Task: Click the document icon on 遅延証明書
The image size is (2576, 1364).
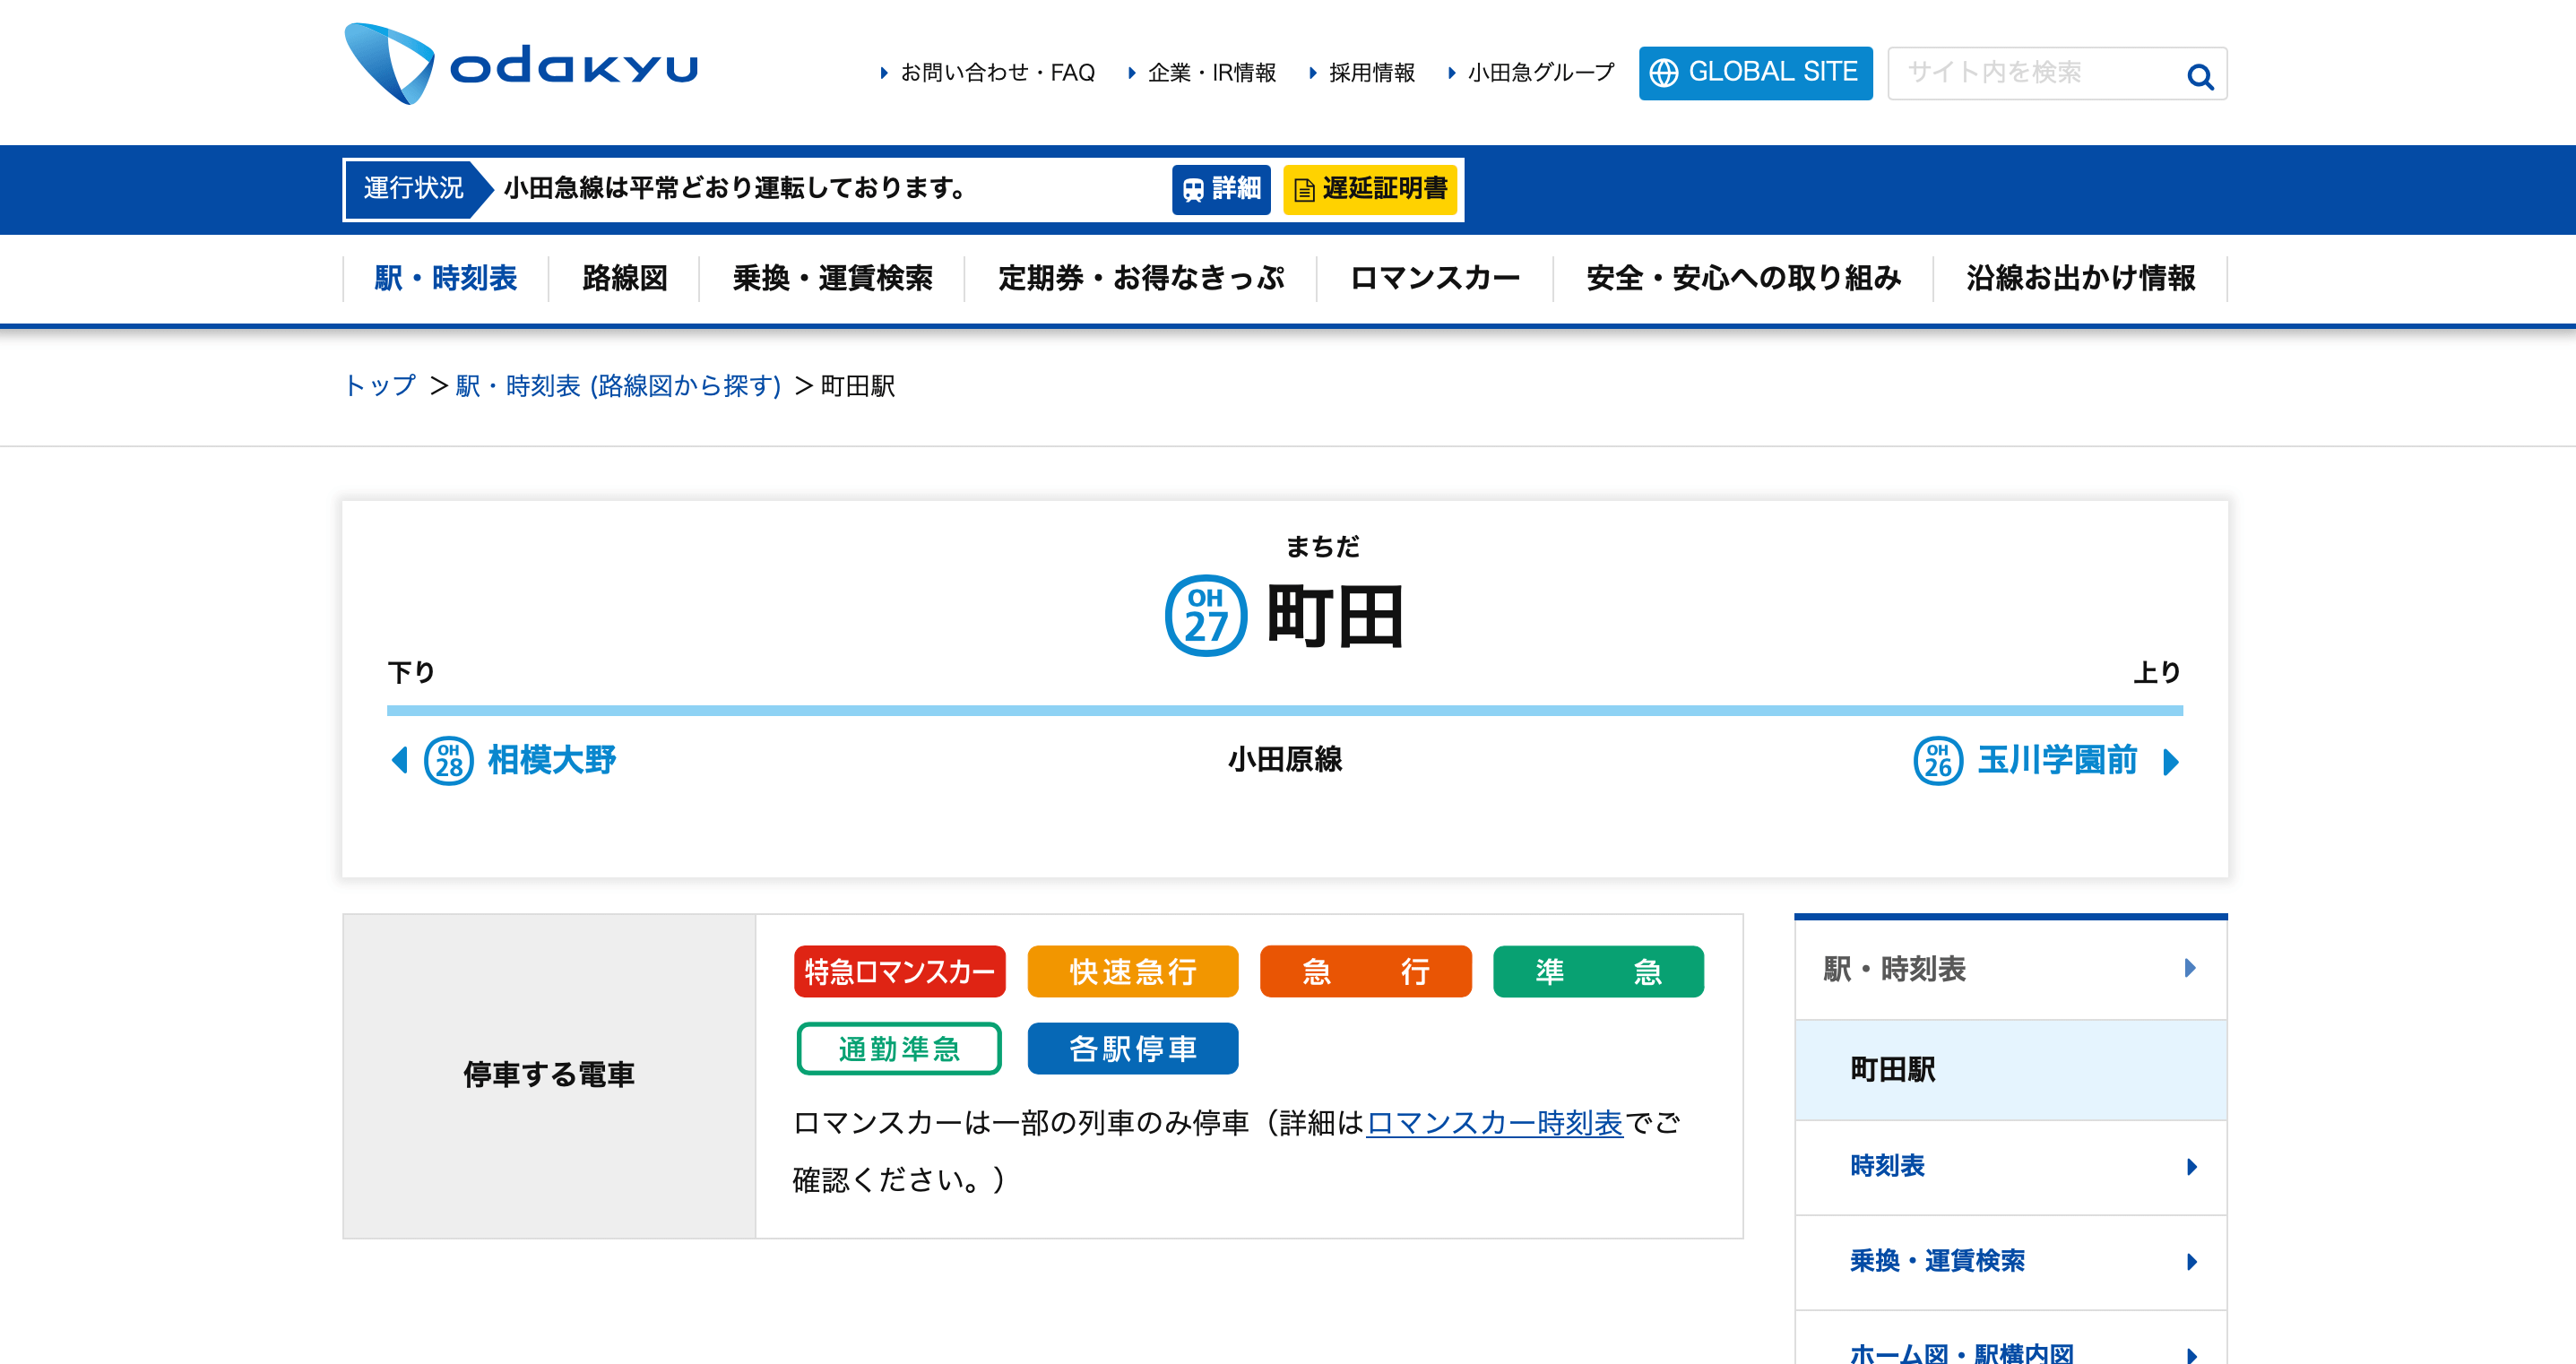Action: tap(1304, 189)
